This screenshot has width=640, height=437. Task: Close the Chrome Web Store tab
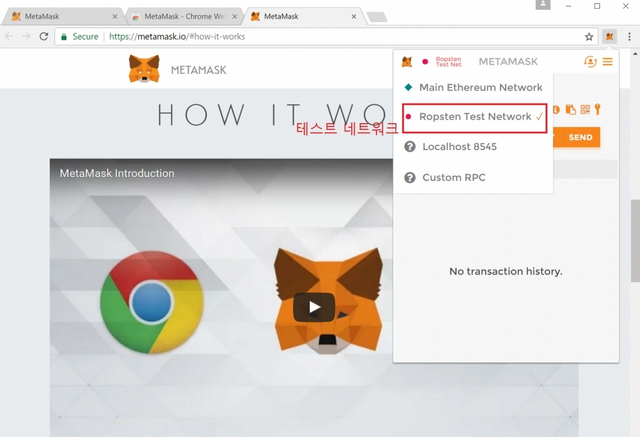(234, 16)
